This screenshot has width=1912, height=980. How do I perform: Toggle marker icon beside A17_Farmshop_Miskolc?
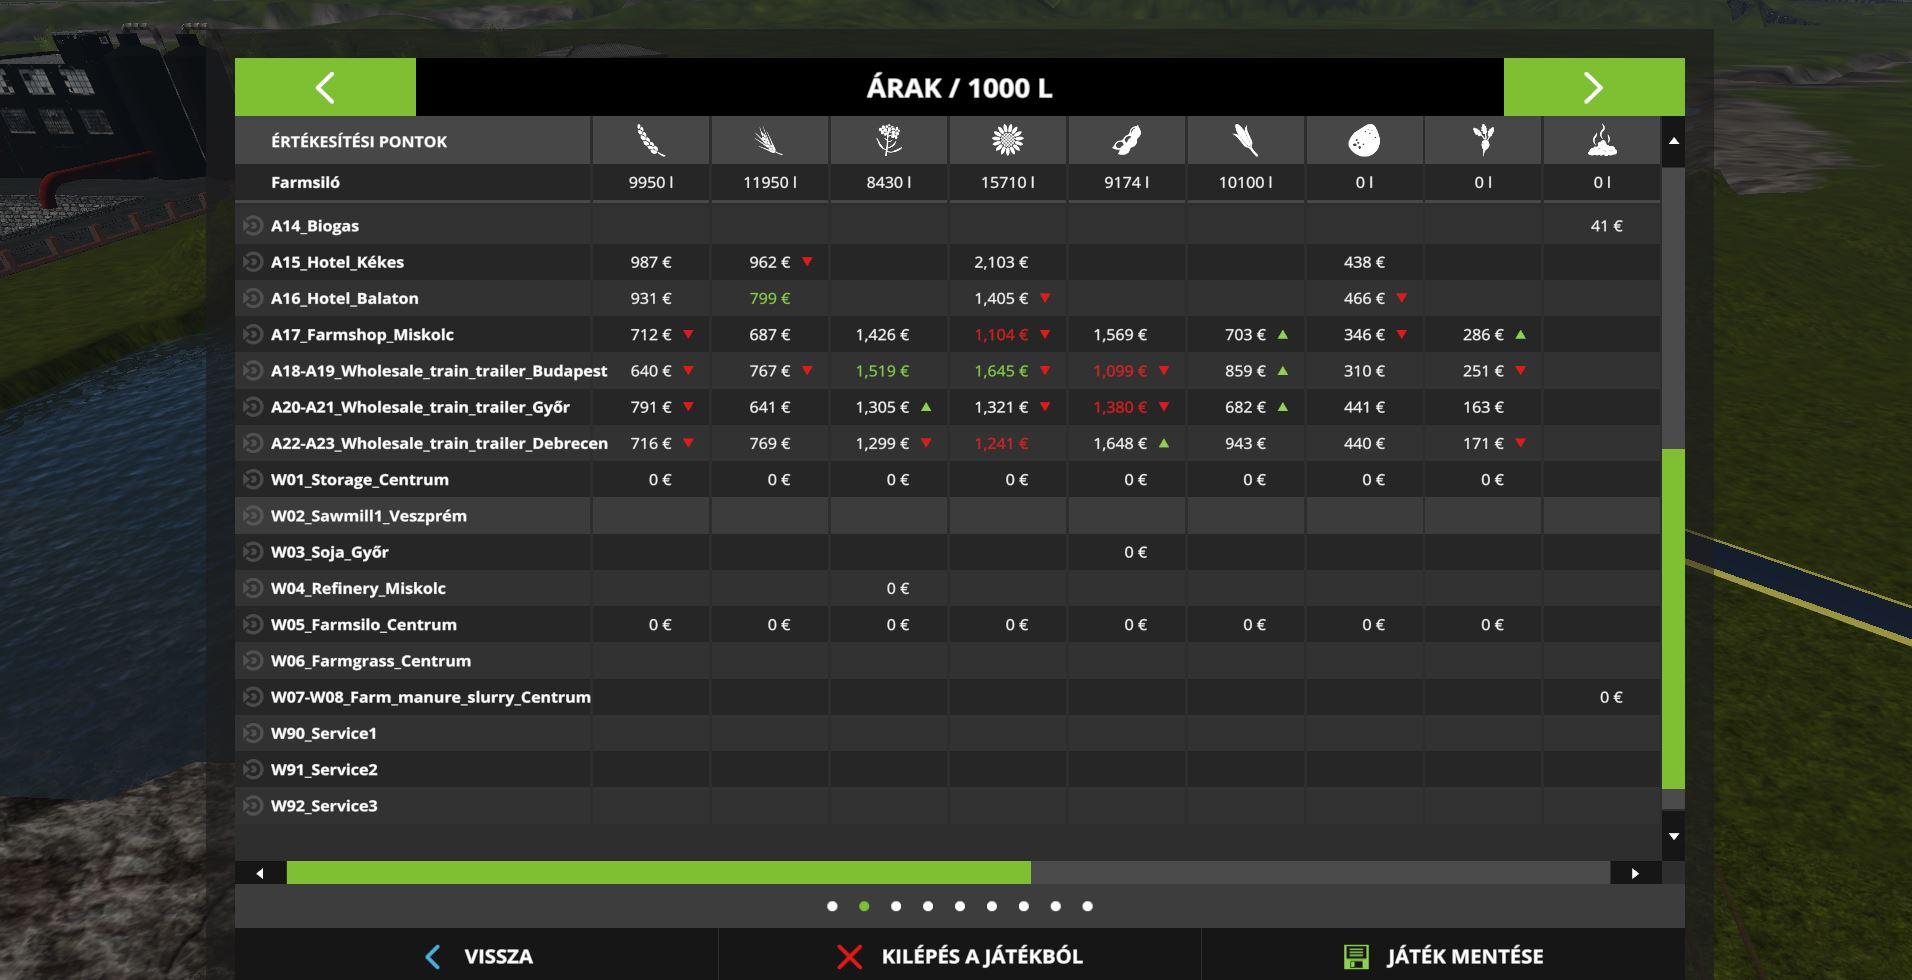click(x=253, y=335)
